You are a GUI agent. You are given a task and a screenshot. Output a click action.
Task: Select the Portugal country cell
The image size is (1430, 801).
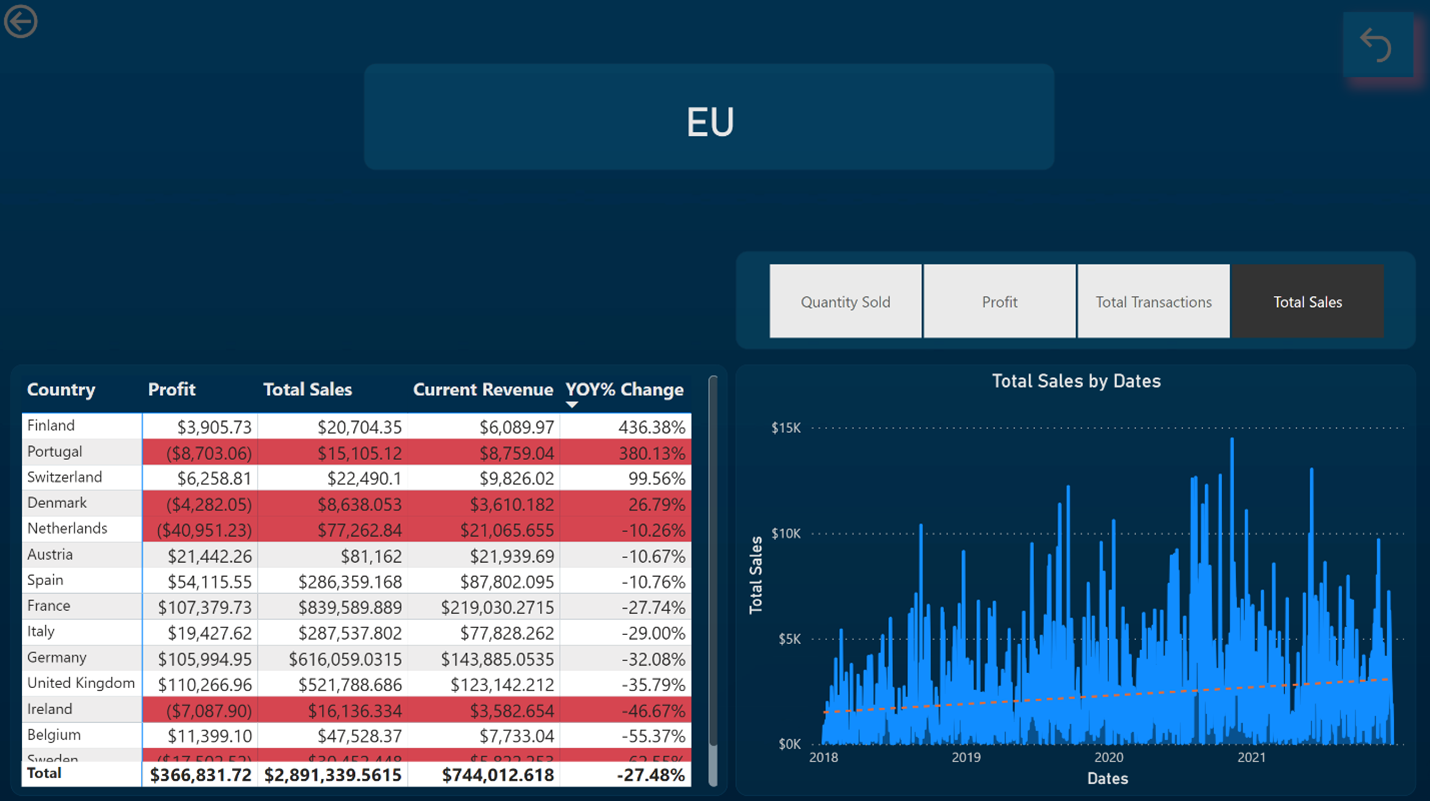[55, 452]
